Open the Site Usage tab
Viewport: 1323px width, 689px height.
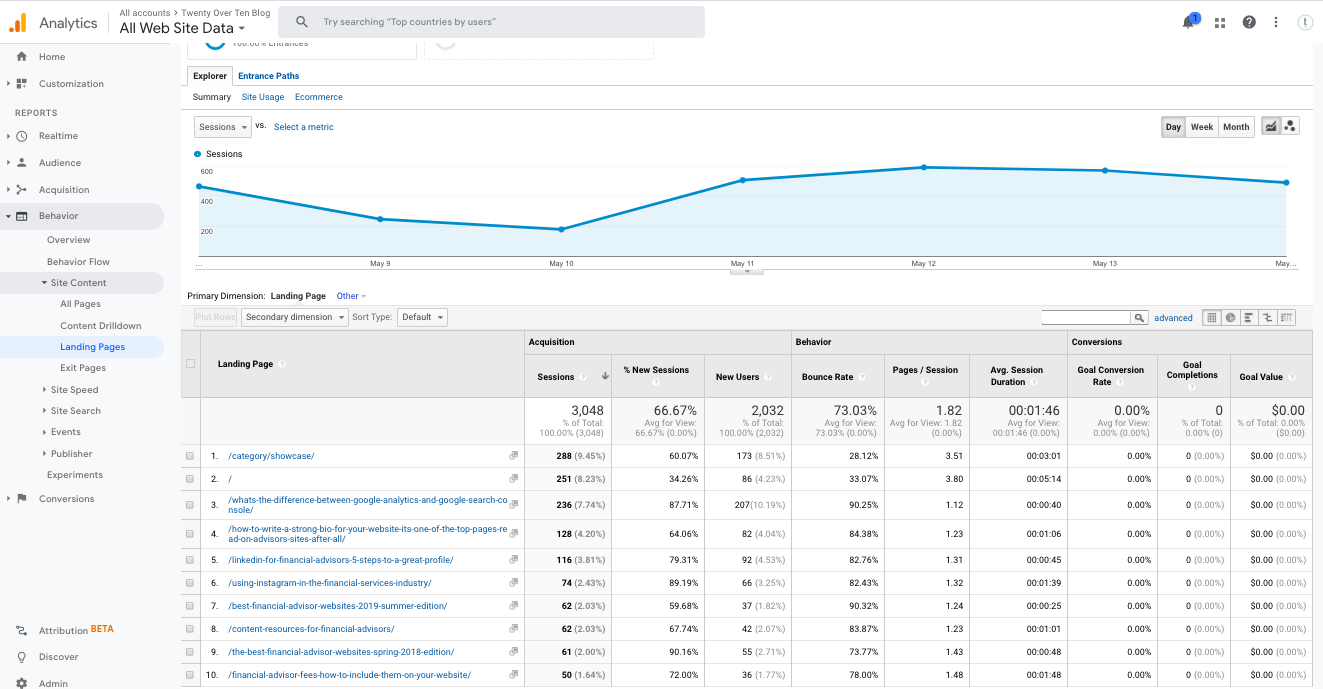point(262,96)
